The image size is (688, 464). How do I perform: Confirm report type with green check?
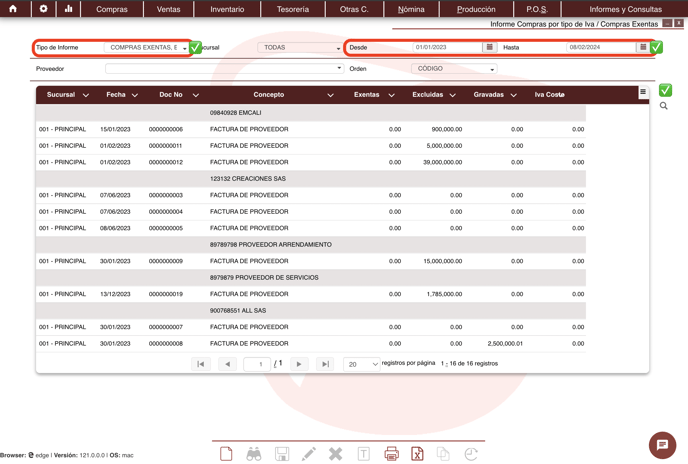tap(196, 47)
